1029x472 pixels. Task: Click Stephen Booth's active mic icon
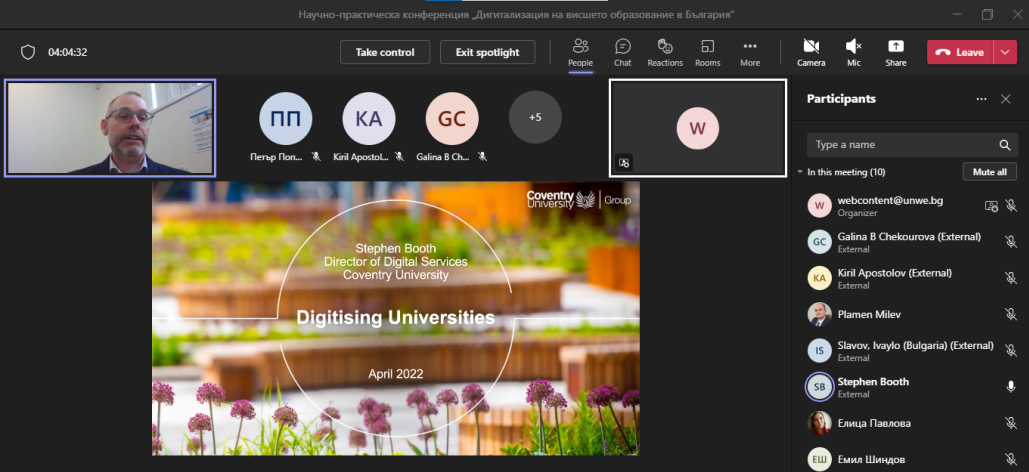tap(1011, 387)
